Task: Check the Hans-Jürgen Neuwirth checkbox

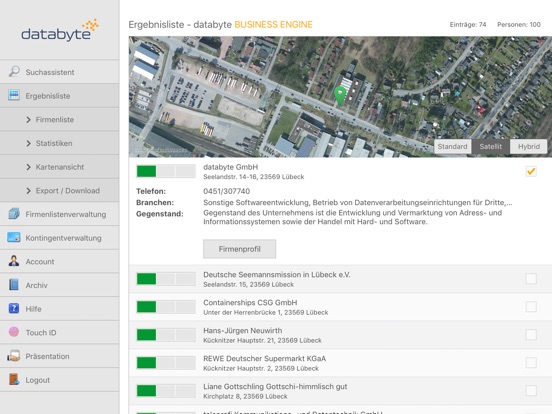Action: point(531,334)
